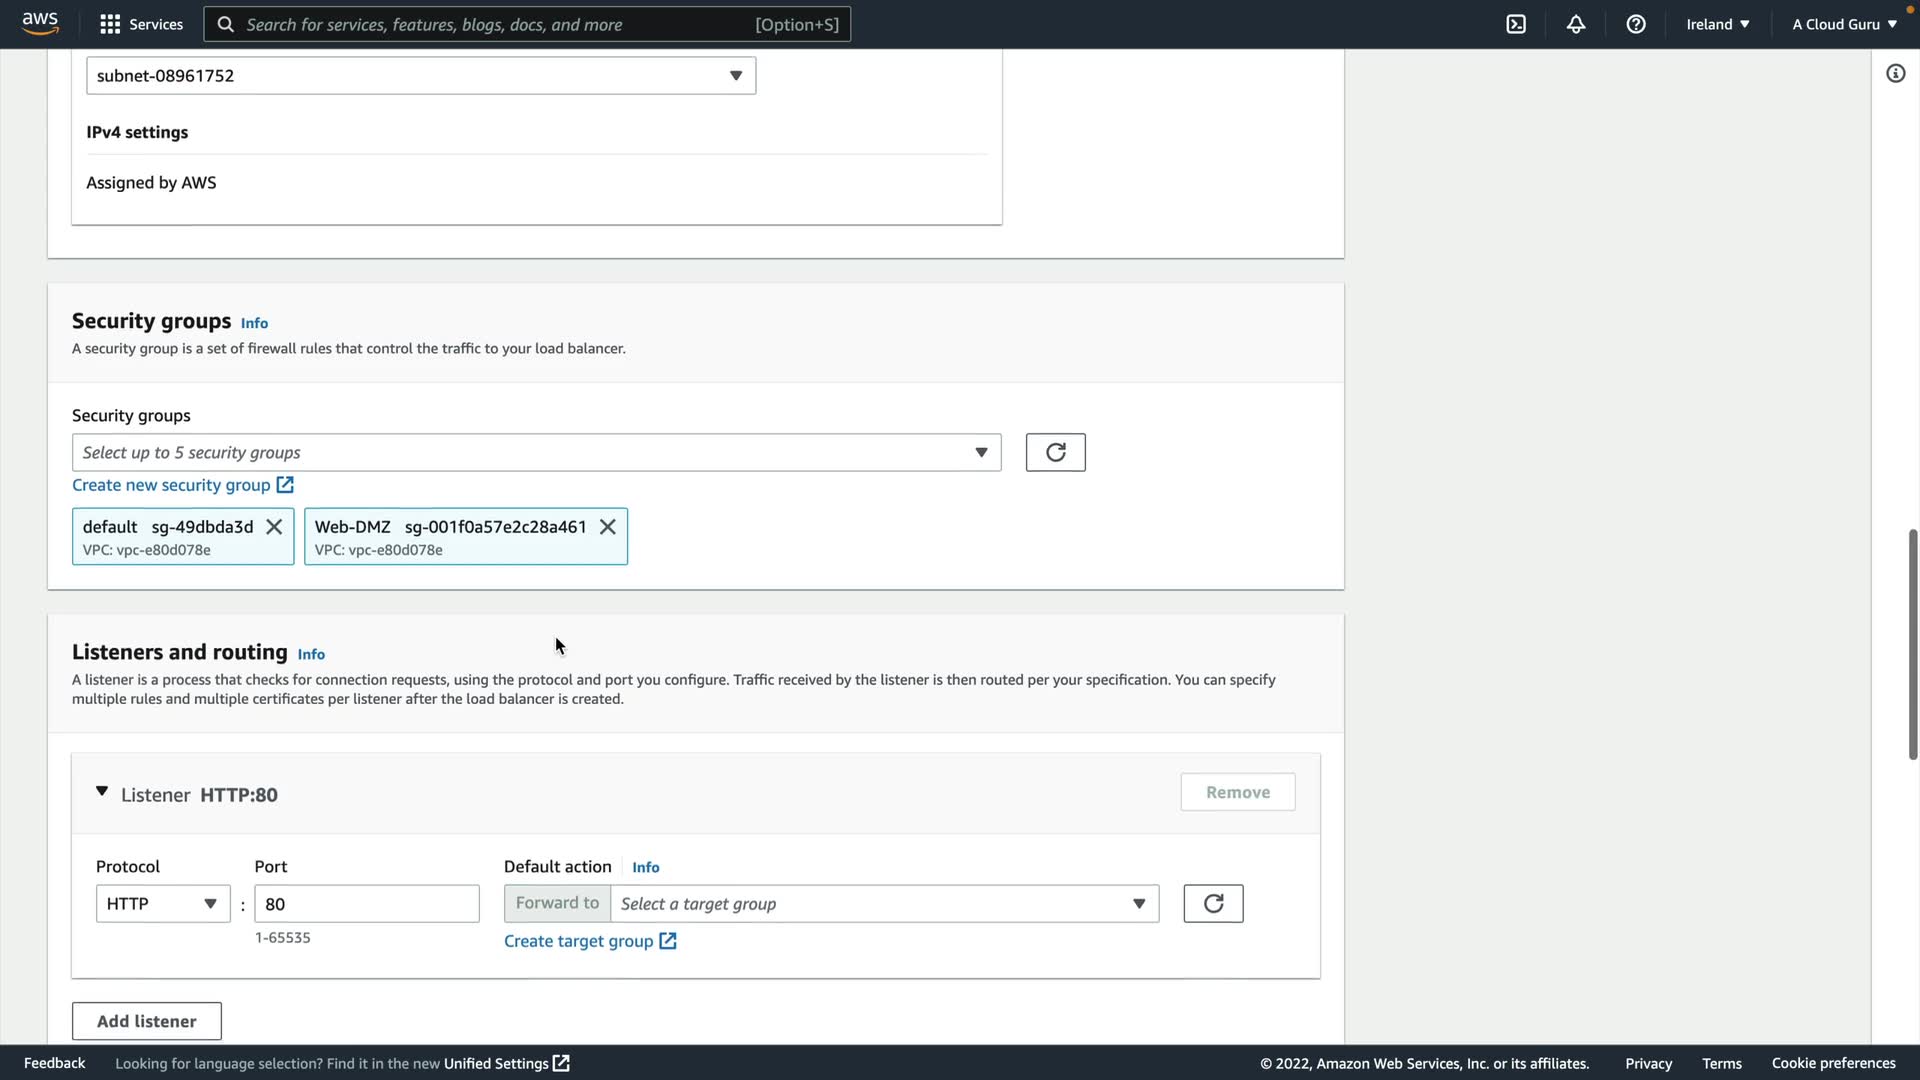Click the AWS logo home icon

[40, 23]
